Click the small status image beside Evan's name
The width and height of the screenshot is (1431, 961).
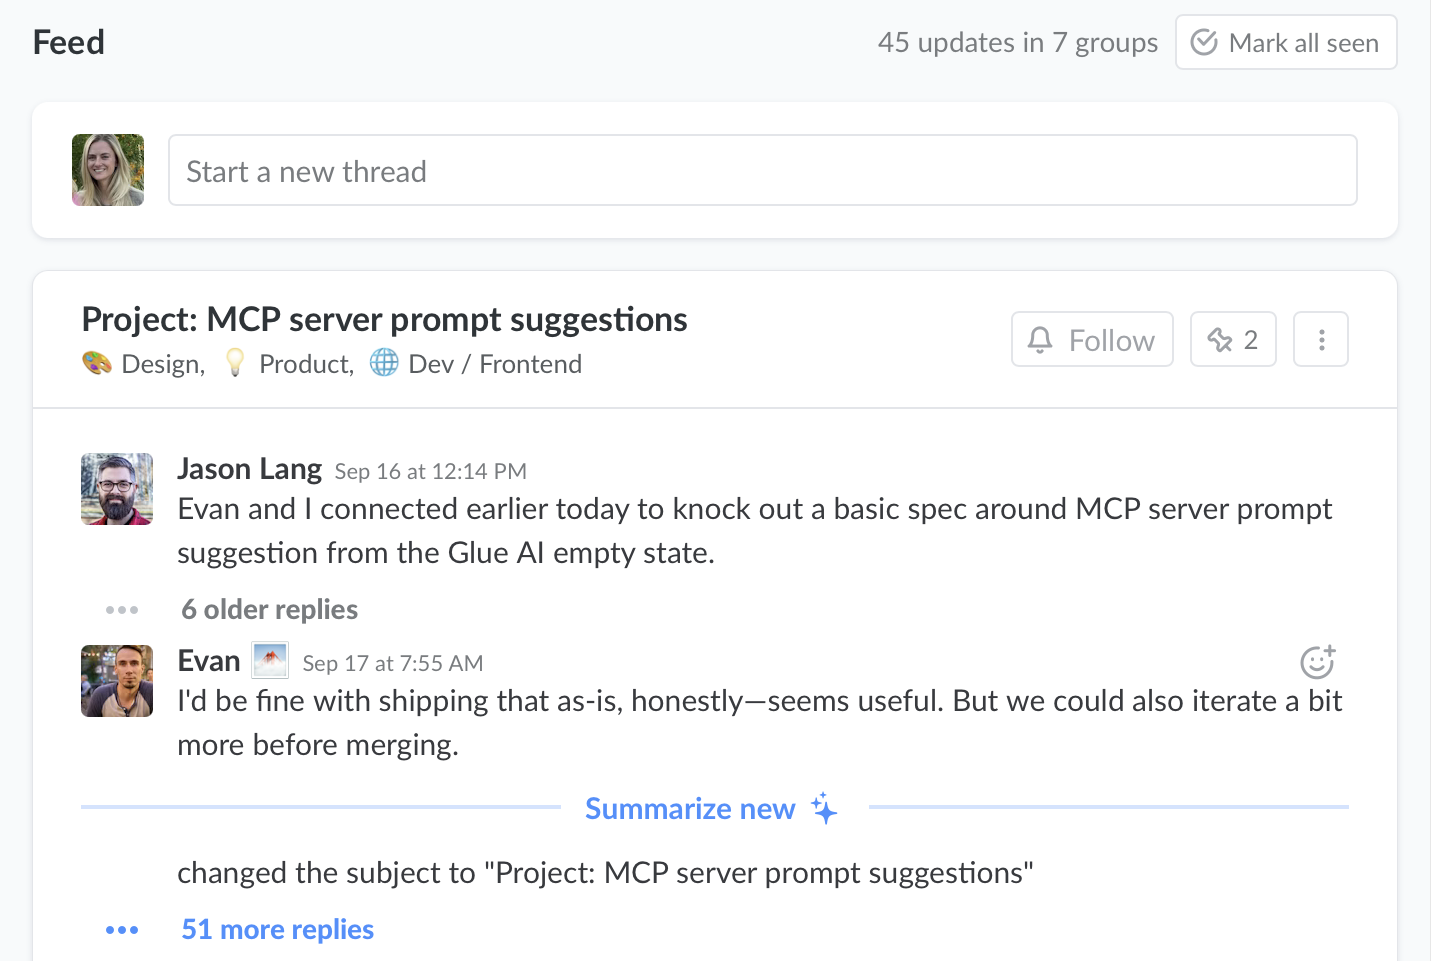coord(270,661)
